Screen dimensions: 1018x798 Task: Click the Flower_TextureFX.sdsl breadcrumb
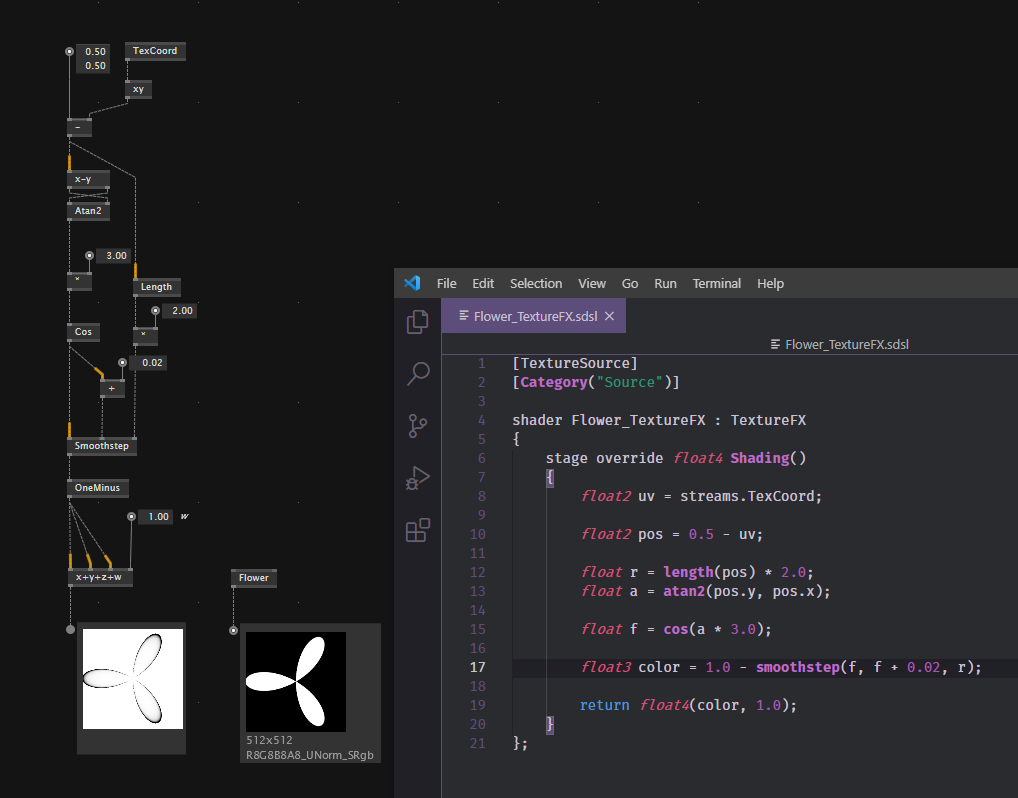coord(839,344)
